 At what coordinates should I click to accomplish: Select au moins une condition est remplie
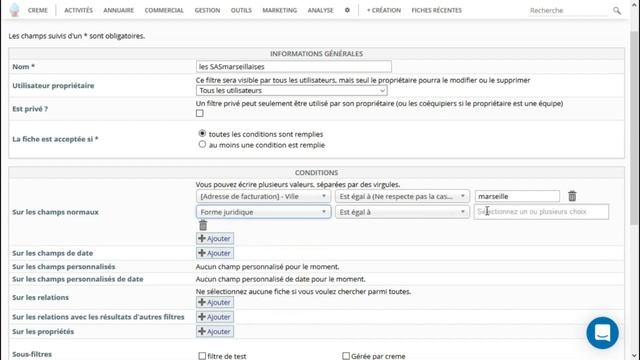(x=202, y=144)
